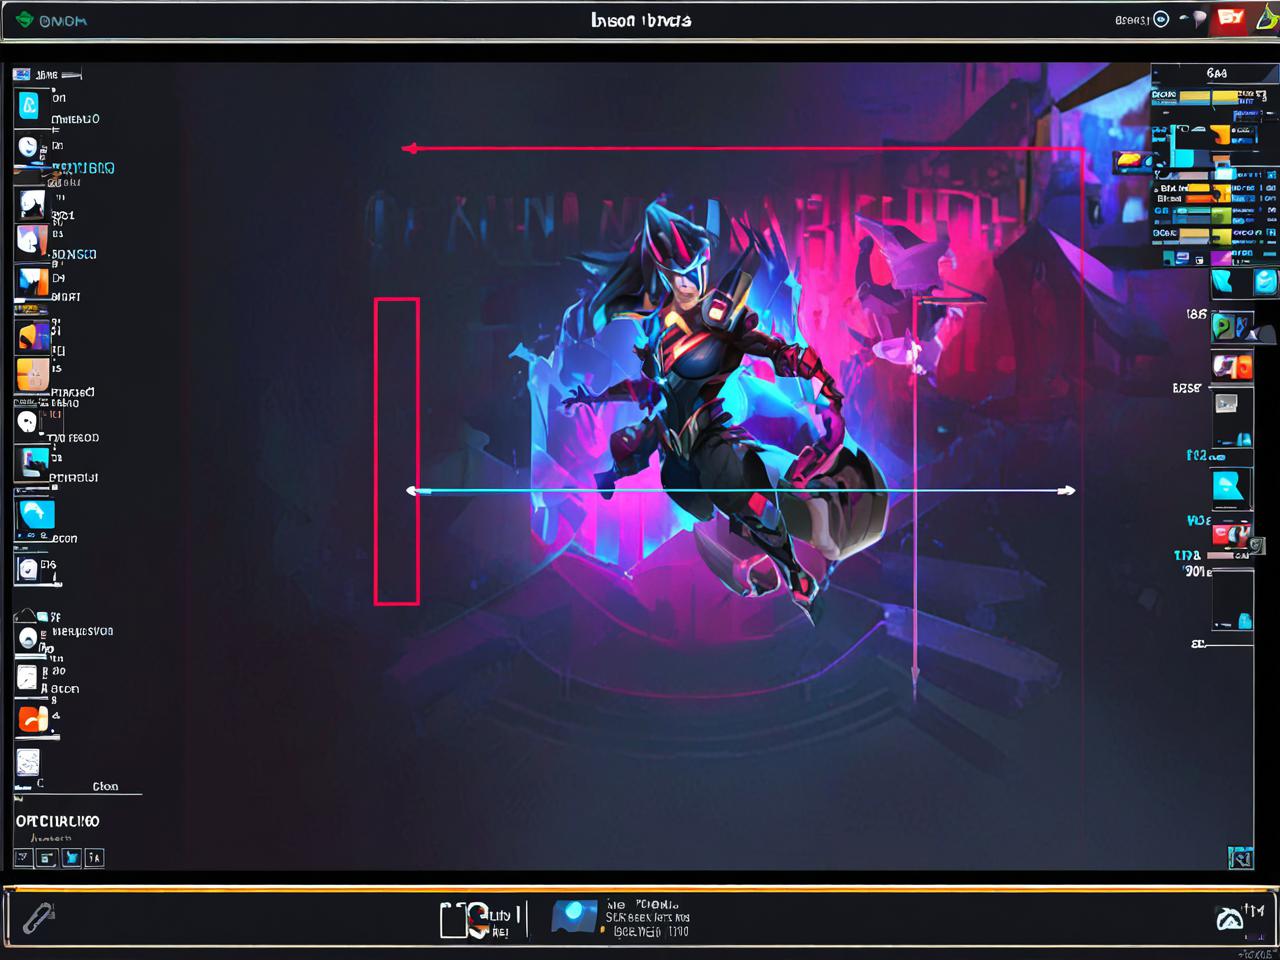Select the dark silhouette thumbnail in left sidebar

coord(32,204)
